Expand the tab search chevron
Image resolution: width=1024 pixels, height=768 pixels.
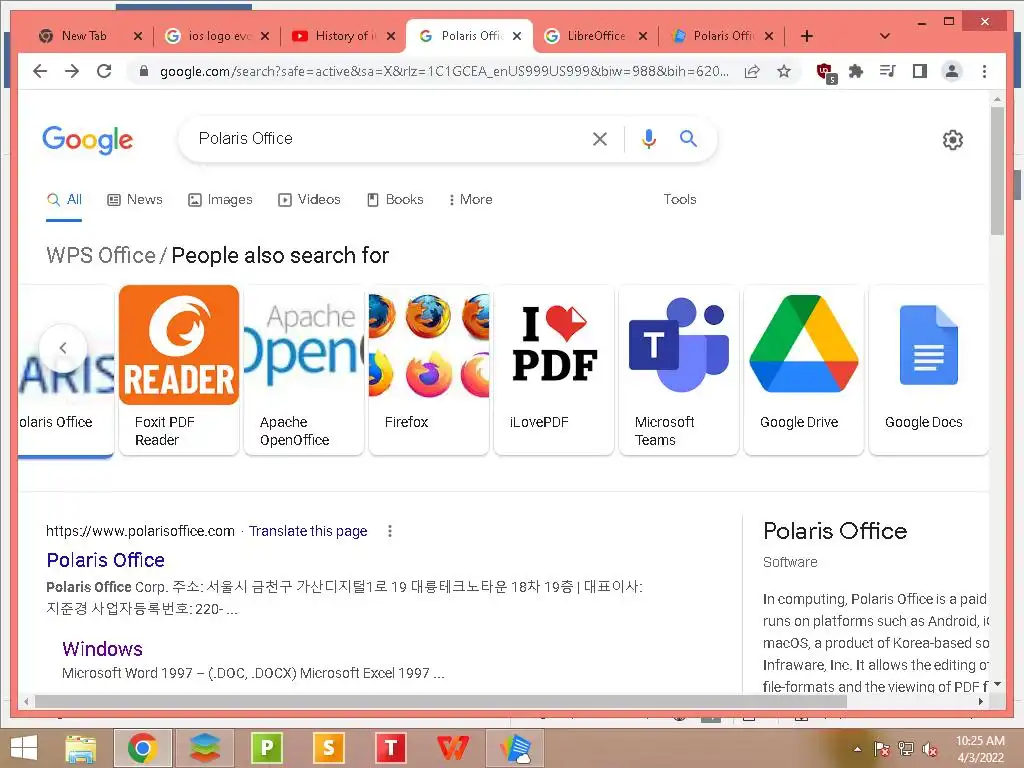pos(885,36)
